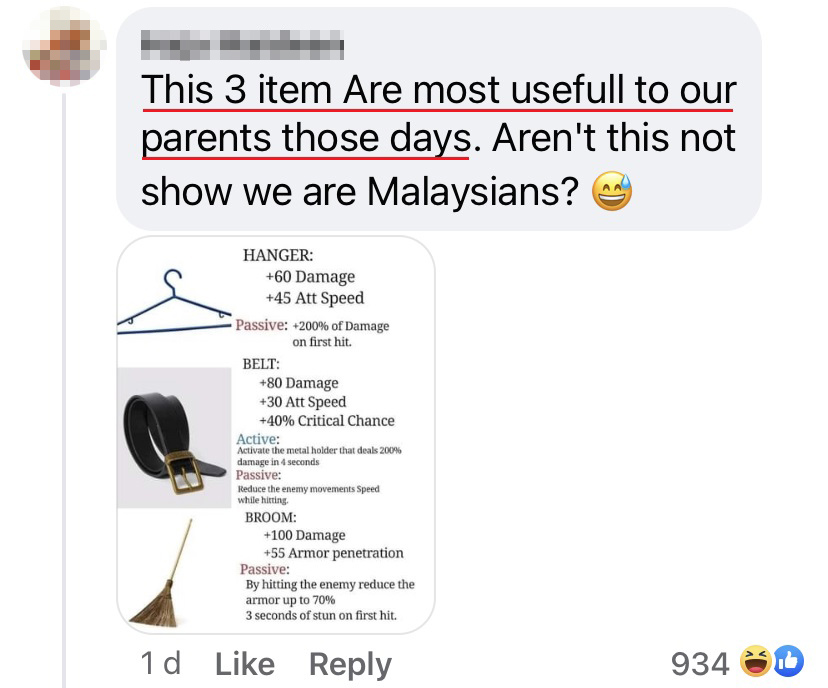Click the blue hanger picture in attachment
The width and height of the screenshot is (828, 688).
174,303
